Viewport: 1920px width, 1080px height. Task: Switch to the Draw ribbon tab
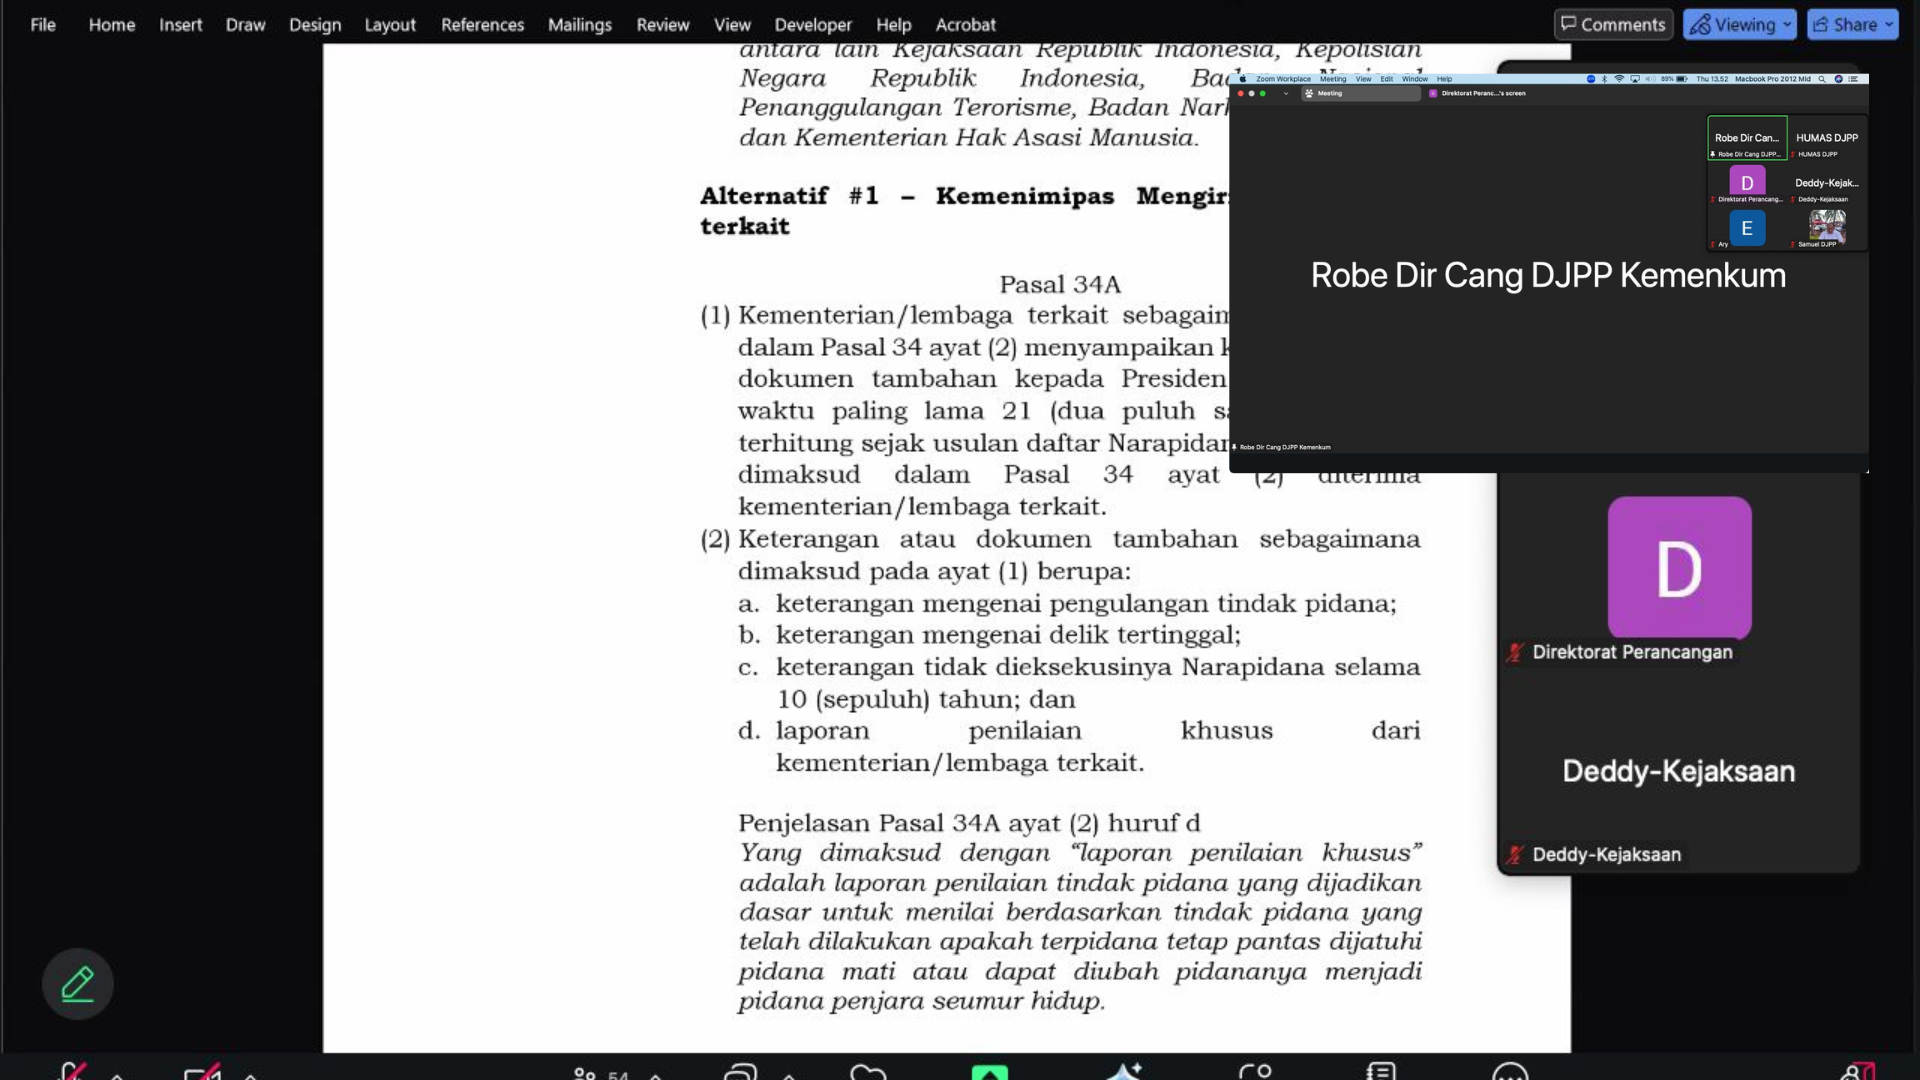[245, 24]
